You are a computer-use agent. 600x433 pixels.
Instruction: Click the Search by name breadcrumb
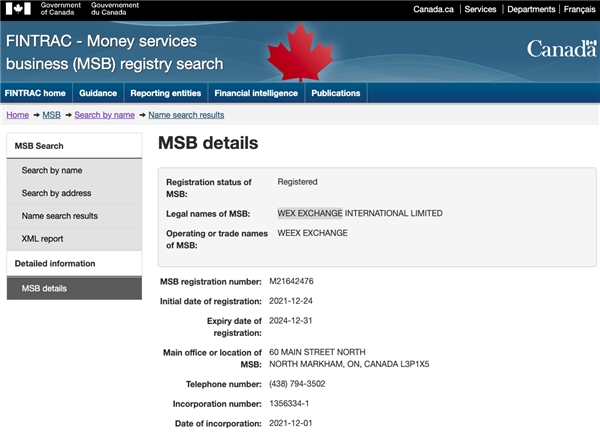(x=104, y=115)
